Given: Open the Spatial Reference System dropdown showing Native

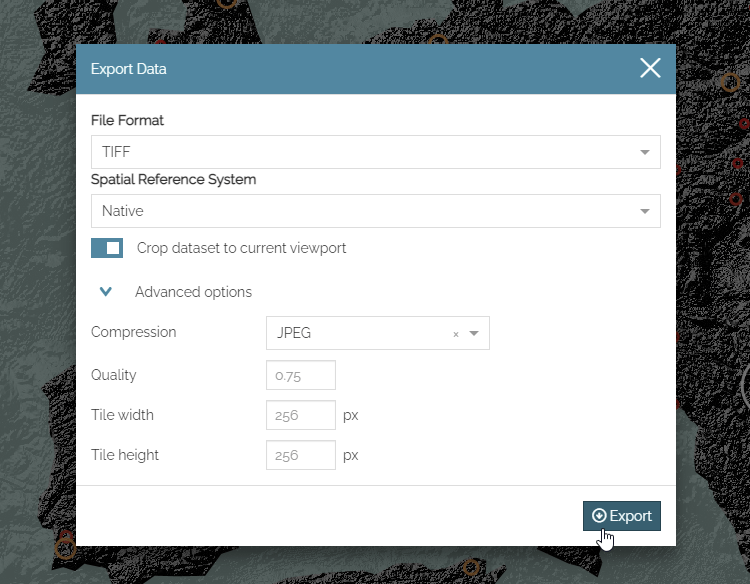Looking at the screenshot, I should click(x=375, y=211).
